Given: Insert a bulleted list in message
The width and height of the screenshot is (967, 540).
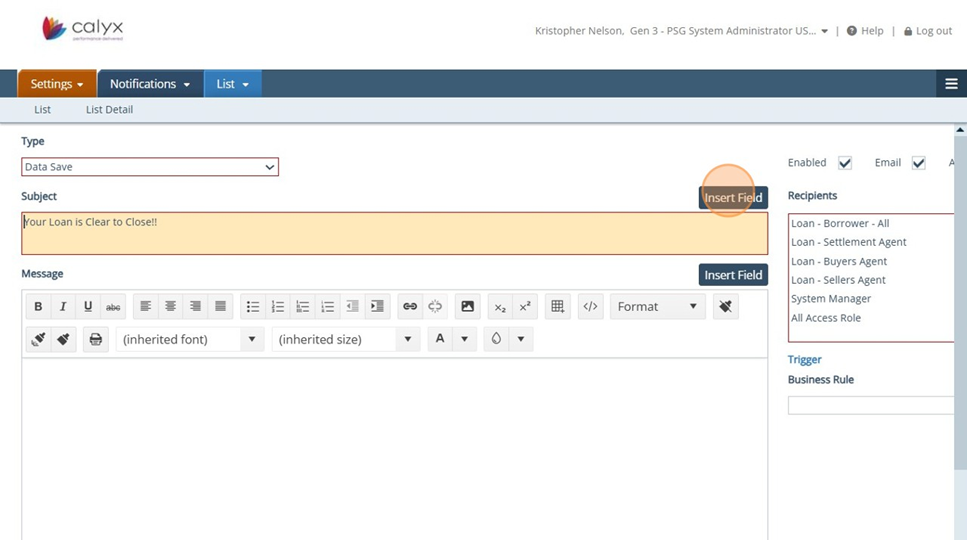Looking at the screenshot, I should 253,307.
